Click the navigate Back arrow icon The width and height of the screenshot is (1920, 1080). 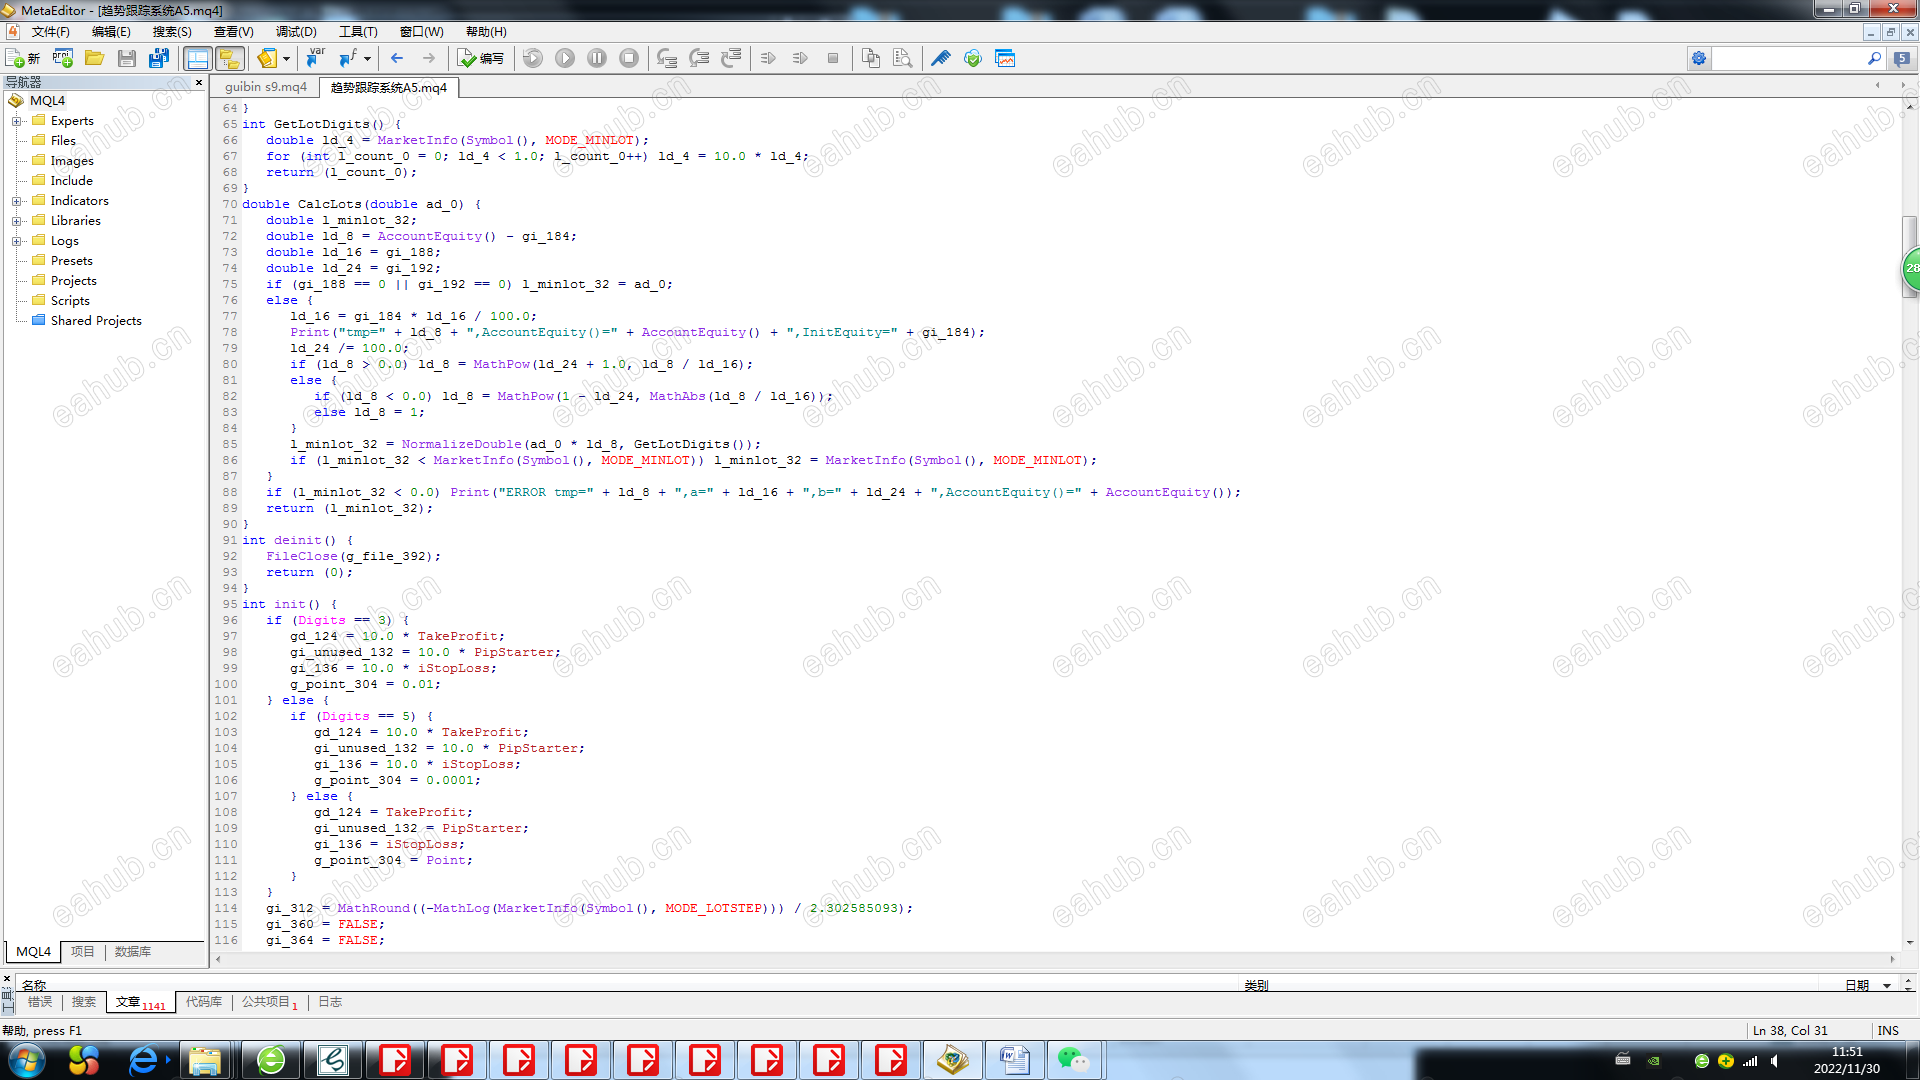pos(397,59)
